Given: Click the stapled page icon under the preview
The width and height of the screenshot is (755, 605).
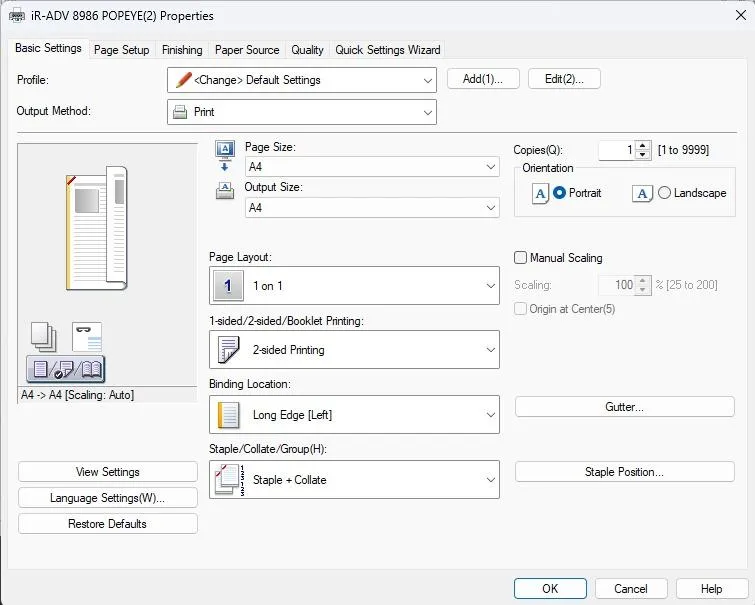Looking at the screenshot, I should click(x=87, y=337).
